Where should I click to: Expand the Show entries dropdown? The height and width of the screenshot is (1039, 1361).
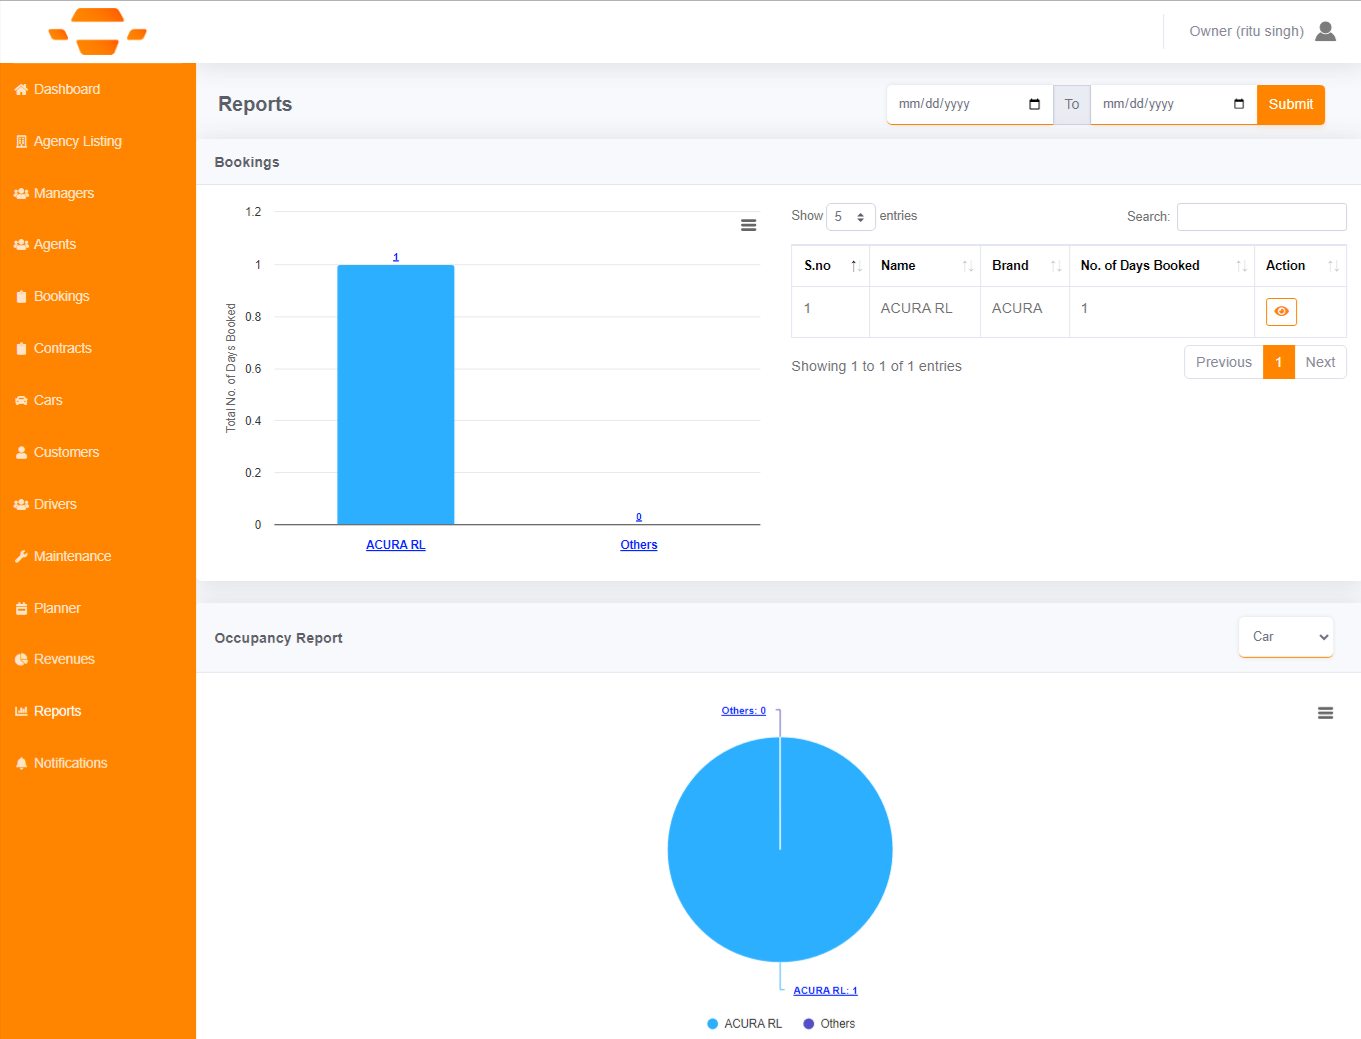(x=850, y=217)
